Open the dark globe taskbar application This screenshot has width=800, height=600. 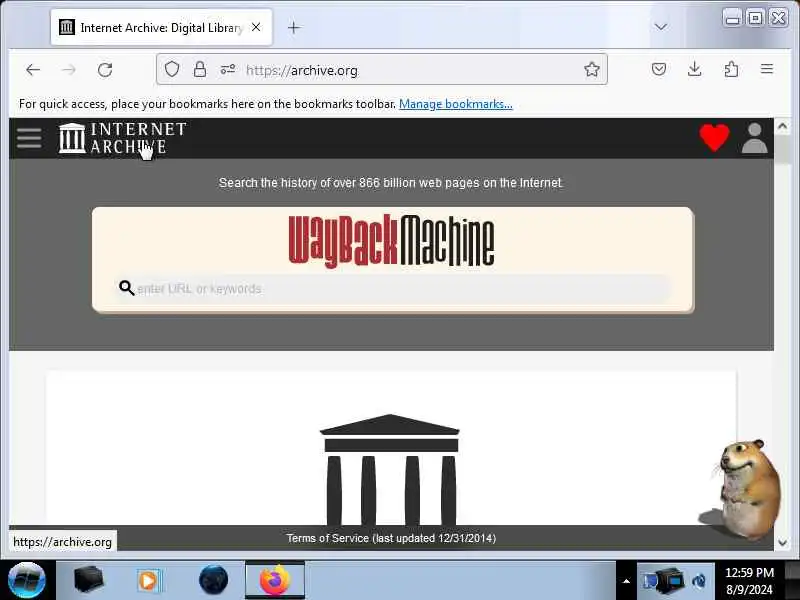click(213, 580)
